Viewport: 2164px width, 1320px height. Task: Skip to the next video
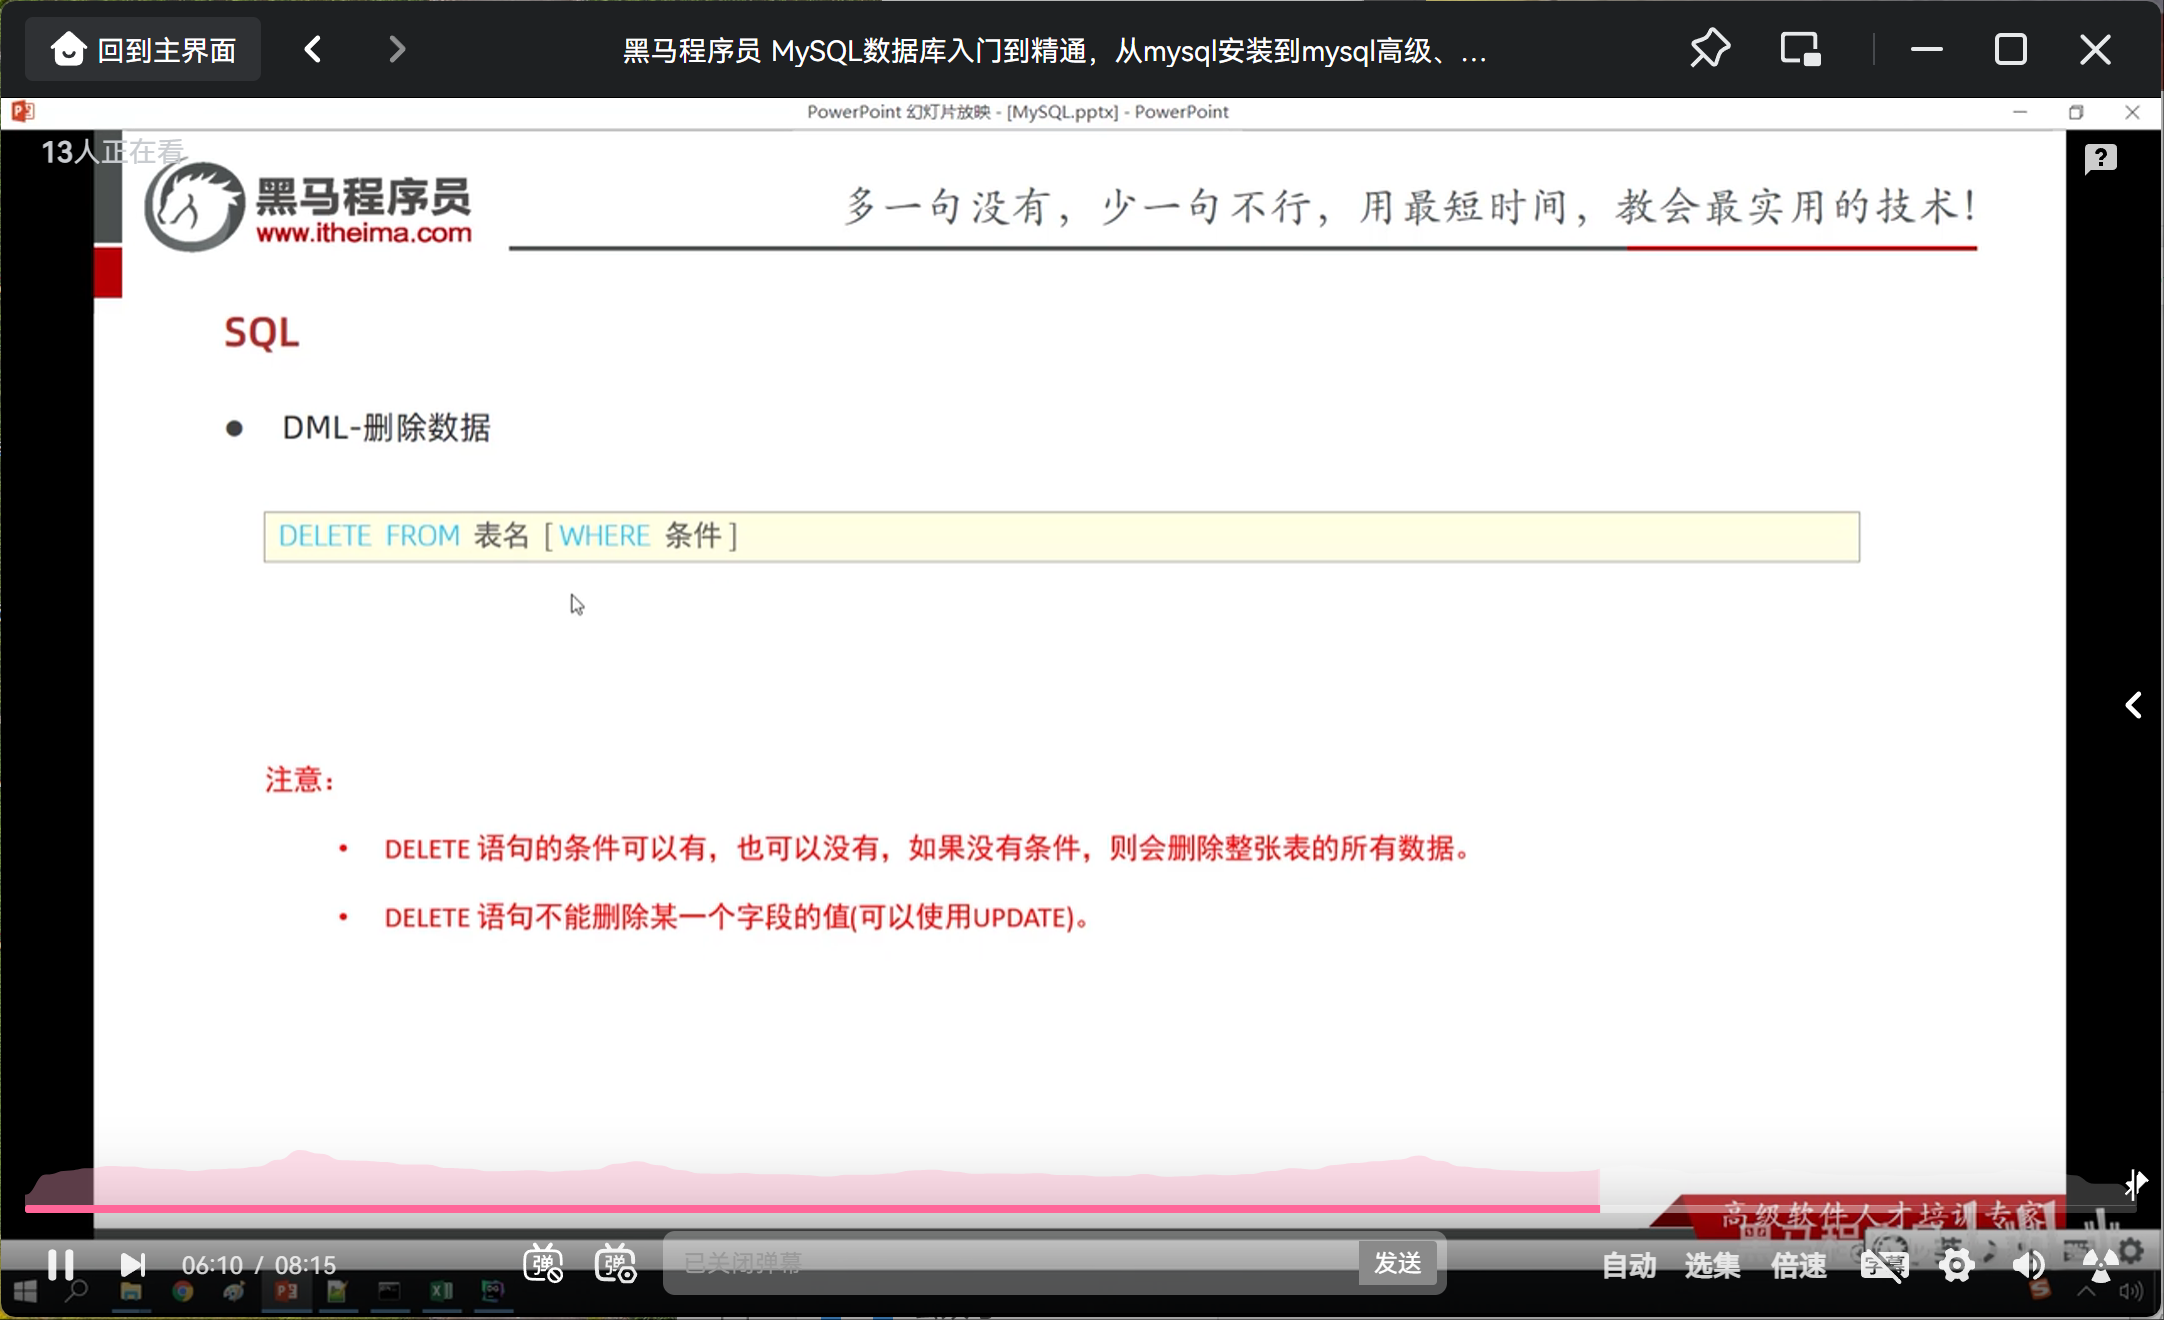pos(132,1265)
